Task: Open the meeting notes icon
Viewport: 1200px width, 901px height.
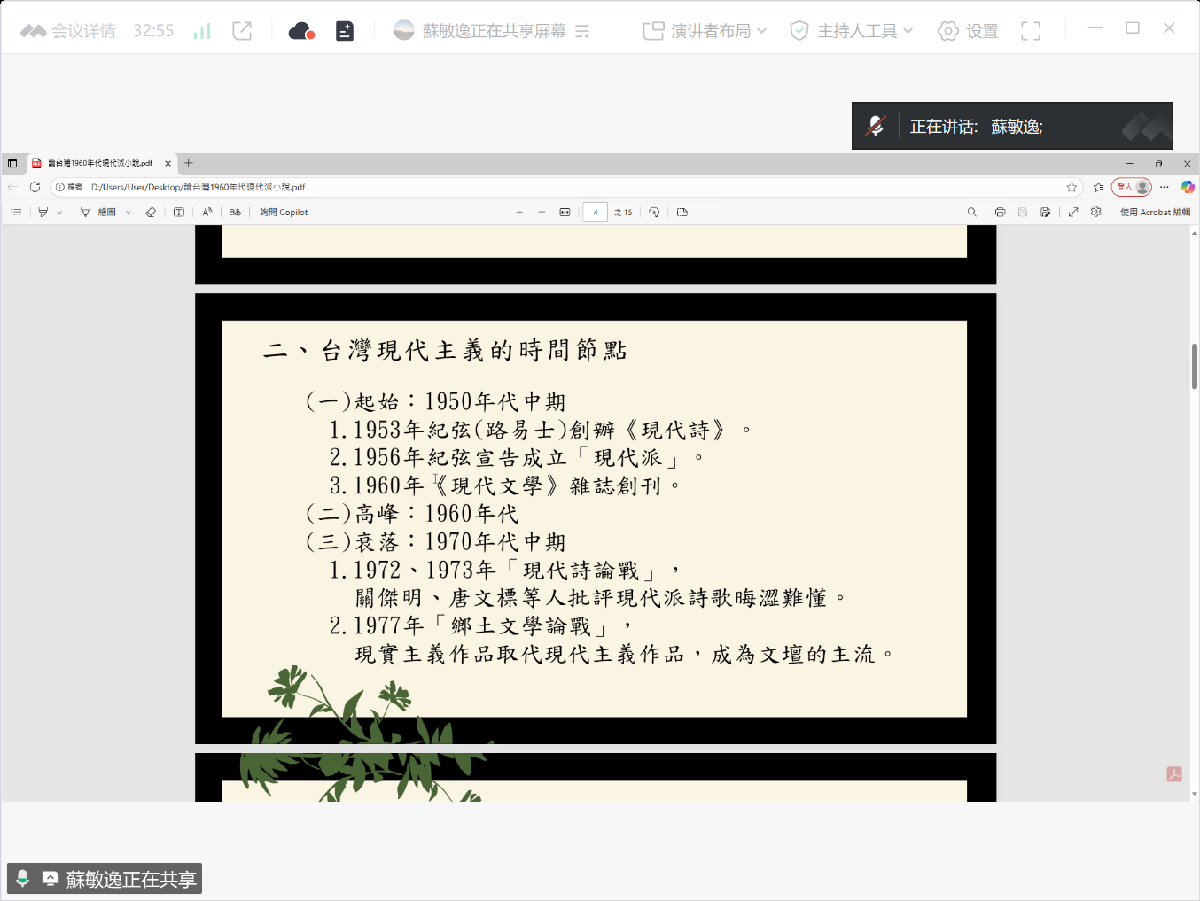Action: 345,31
